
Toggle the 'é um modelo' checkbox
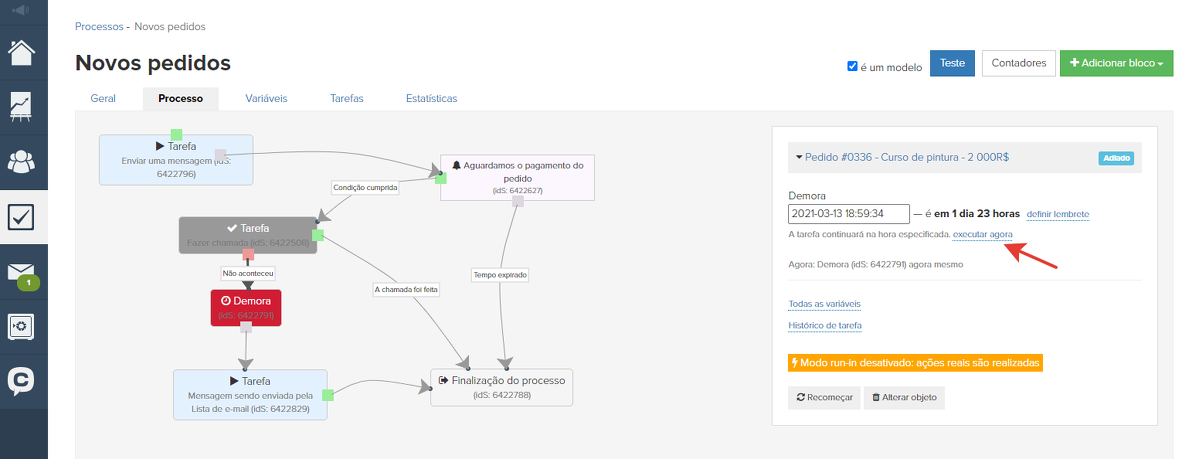[x=852, y=67]
